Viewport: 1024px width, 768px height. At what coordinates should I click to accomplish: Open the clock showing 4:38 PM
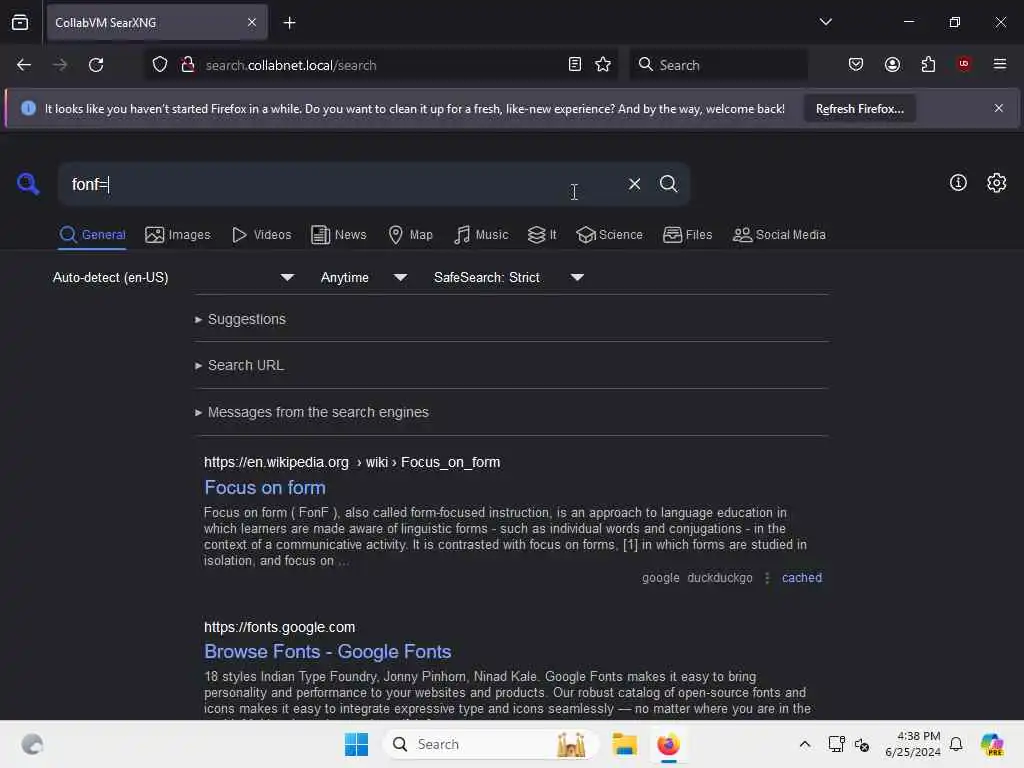tap(912, 744)
